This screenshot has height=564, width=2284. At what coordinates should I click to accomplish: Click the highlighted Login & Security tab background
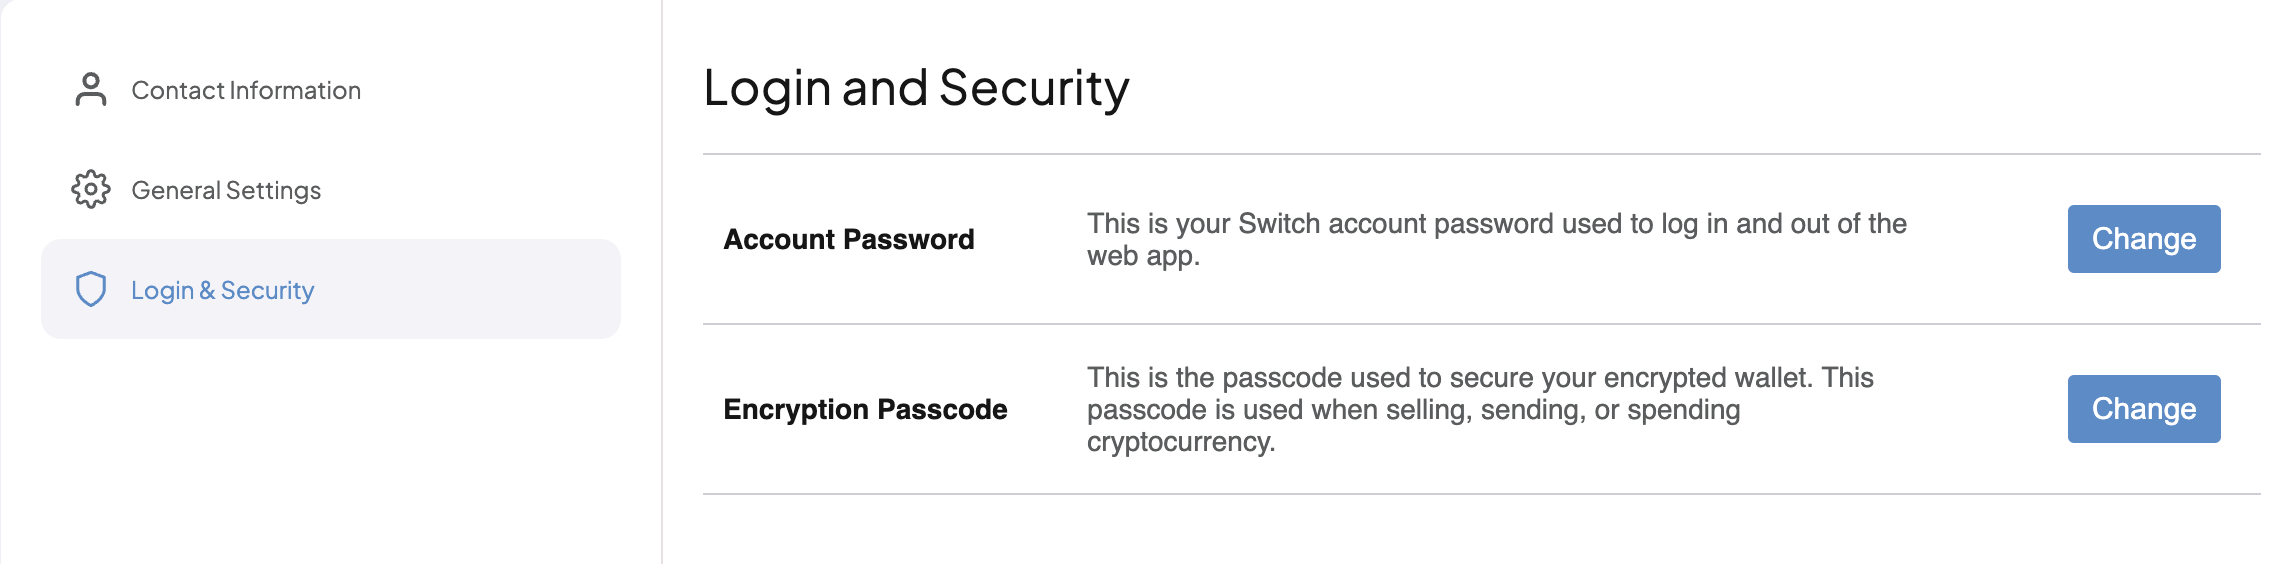(x=331, y=289)
